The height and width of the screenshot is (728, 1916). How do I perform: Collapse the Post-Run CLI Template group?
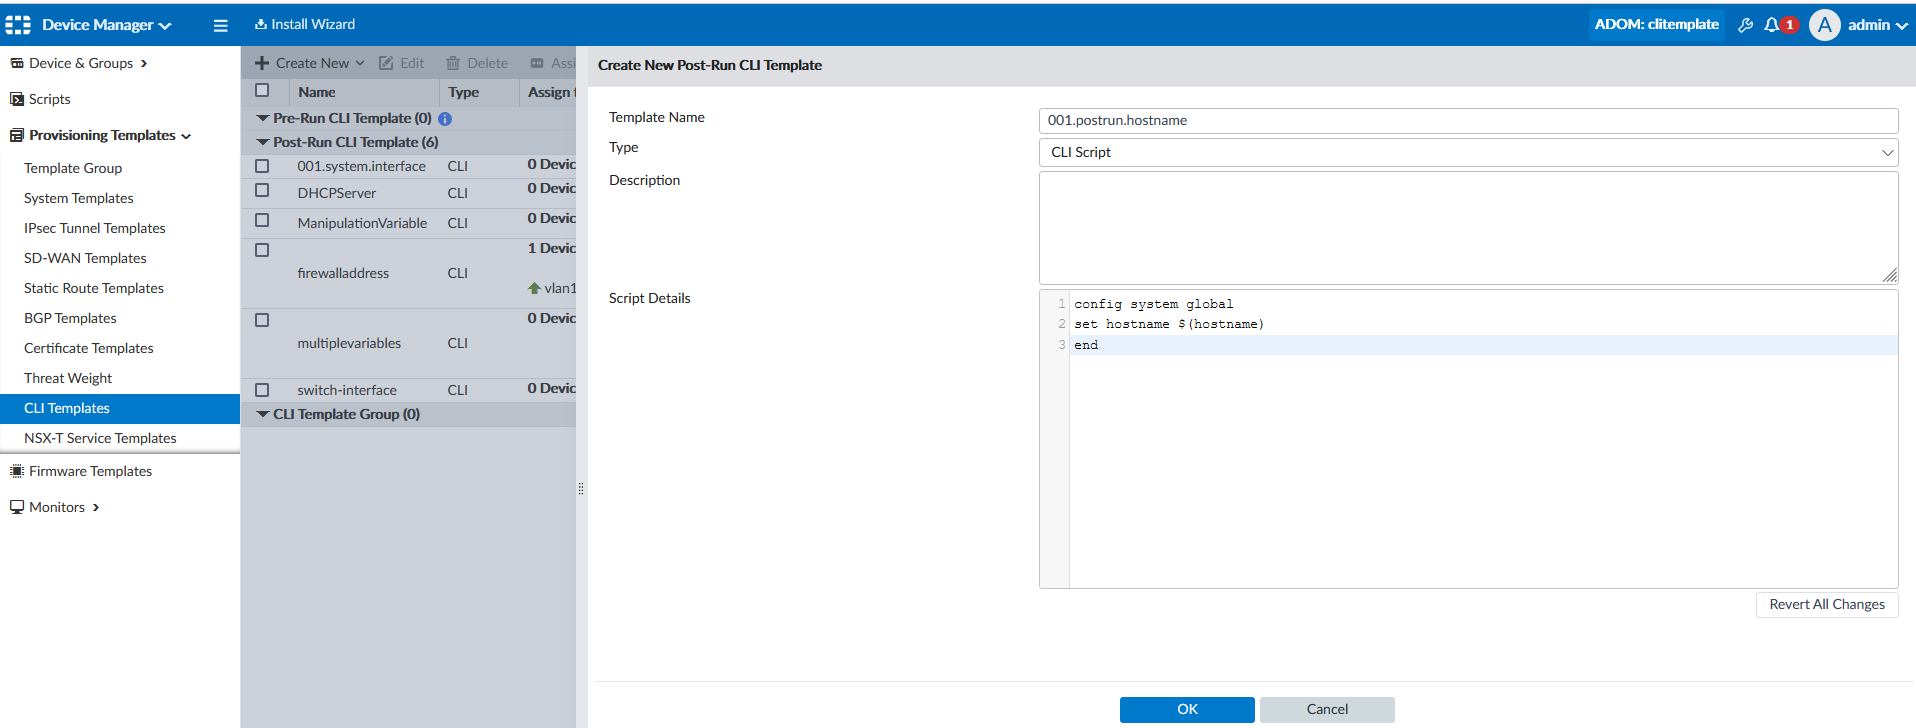pos(263,143)
